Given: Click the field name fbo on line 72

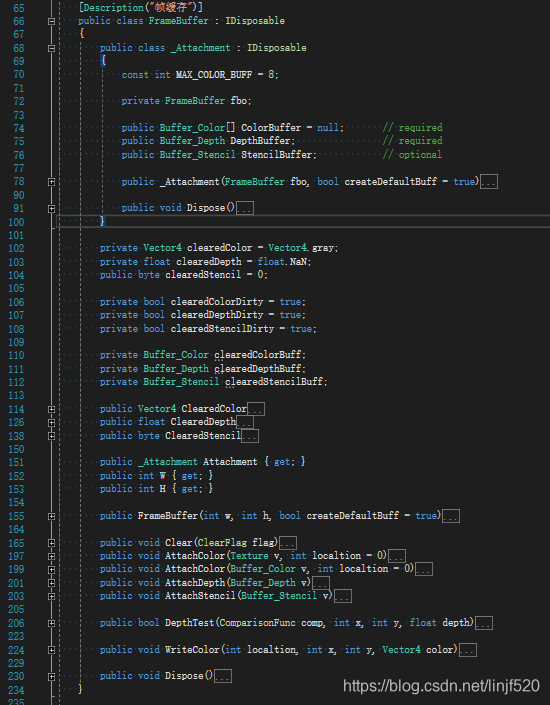Looking at the screenshot, I should [238, 101].
